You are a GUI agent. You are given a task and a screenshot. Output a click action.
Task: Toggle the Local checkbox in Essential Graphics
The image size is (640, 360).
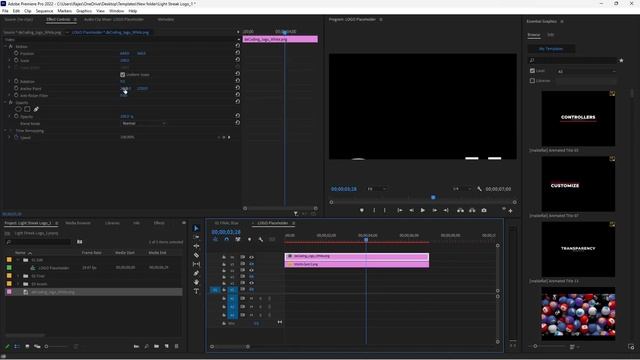532,71
